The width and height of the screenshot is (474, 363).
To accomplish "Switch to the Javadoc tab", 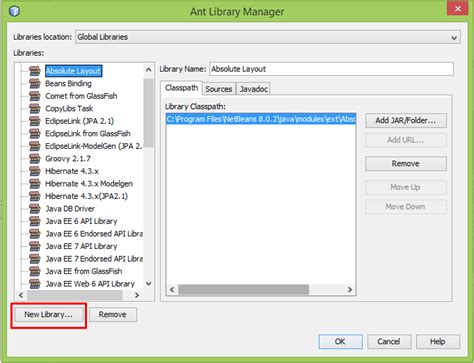I will (x=254, y=89).
